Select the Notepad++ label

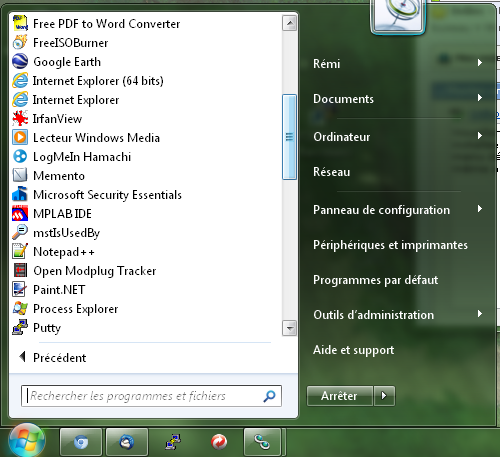[x=64, y=252]
